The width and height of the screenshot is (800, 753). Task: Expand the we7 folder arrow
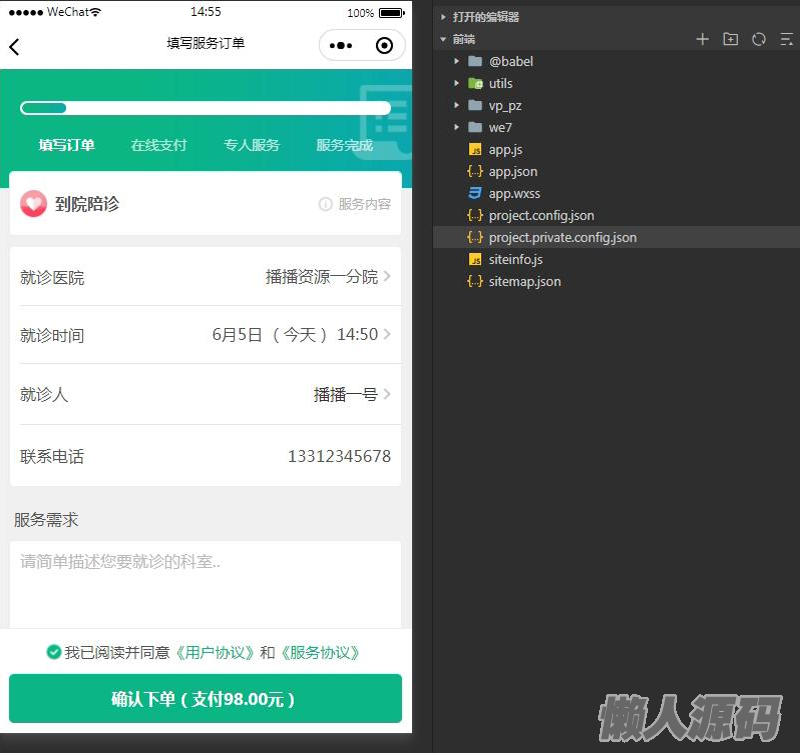tap(457, 127)
